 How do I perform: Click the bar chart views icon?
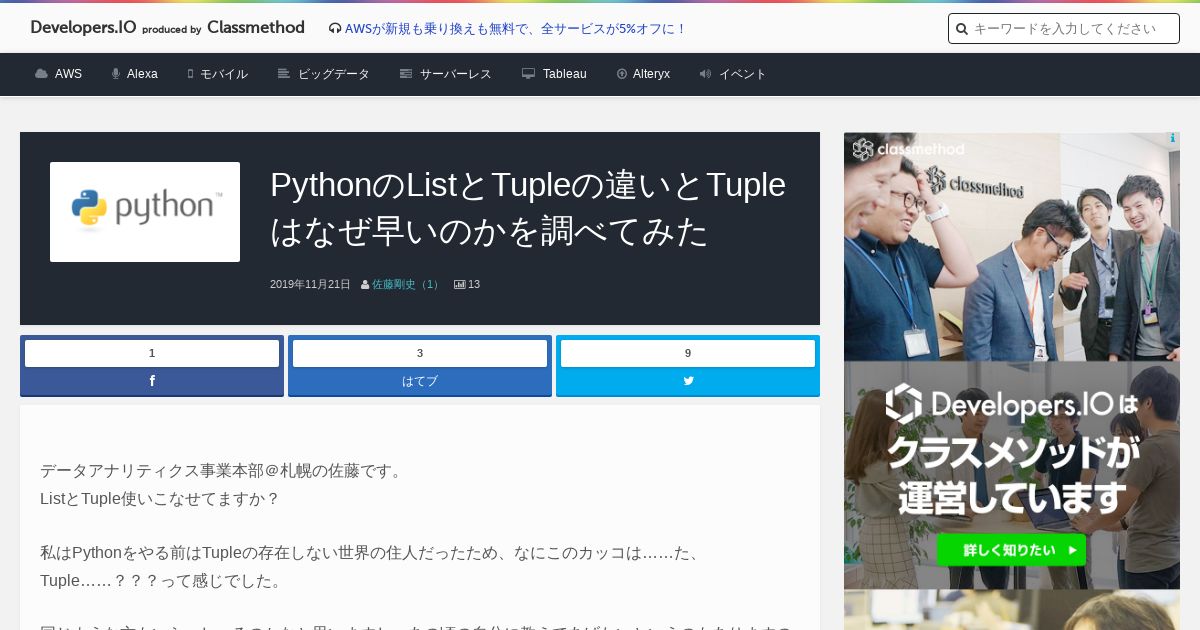460,285
